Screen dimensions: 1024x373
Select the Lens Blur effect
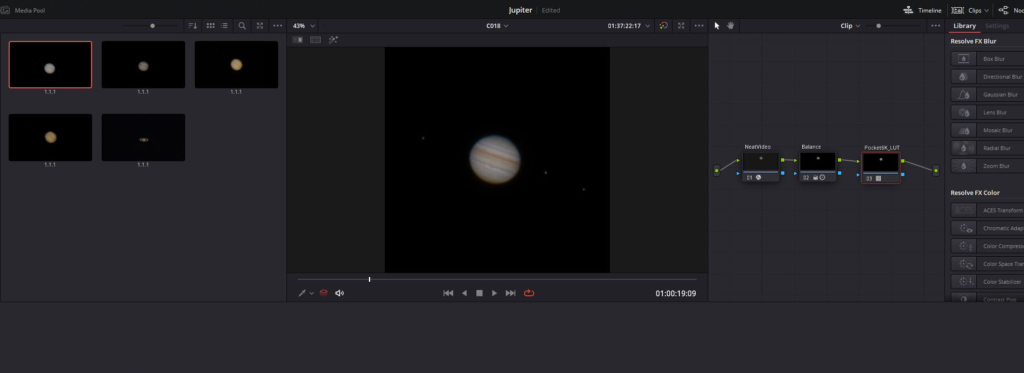coord(987,112)
